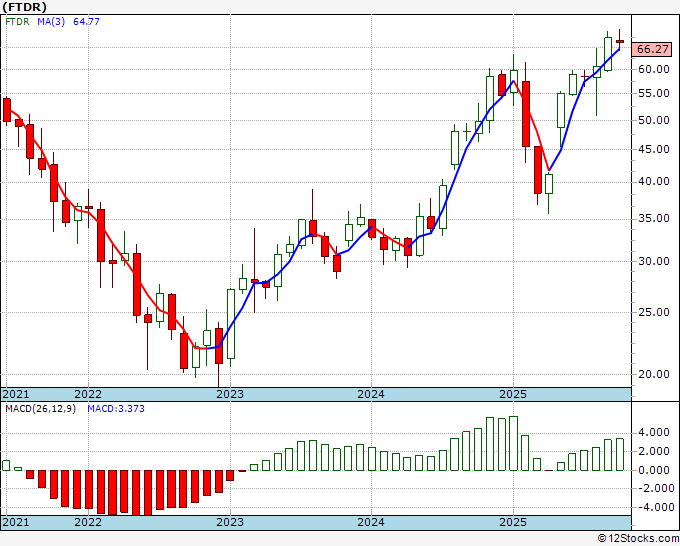Click the 66.27 current price label
Image resolution: width=680 pixels, height=546 pixels.
pyautogui.click(x=653, y=49)
